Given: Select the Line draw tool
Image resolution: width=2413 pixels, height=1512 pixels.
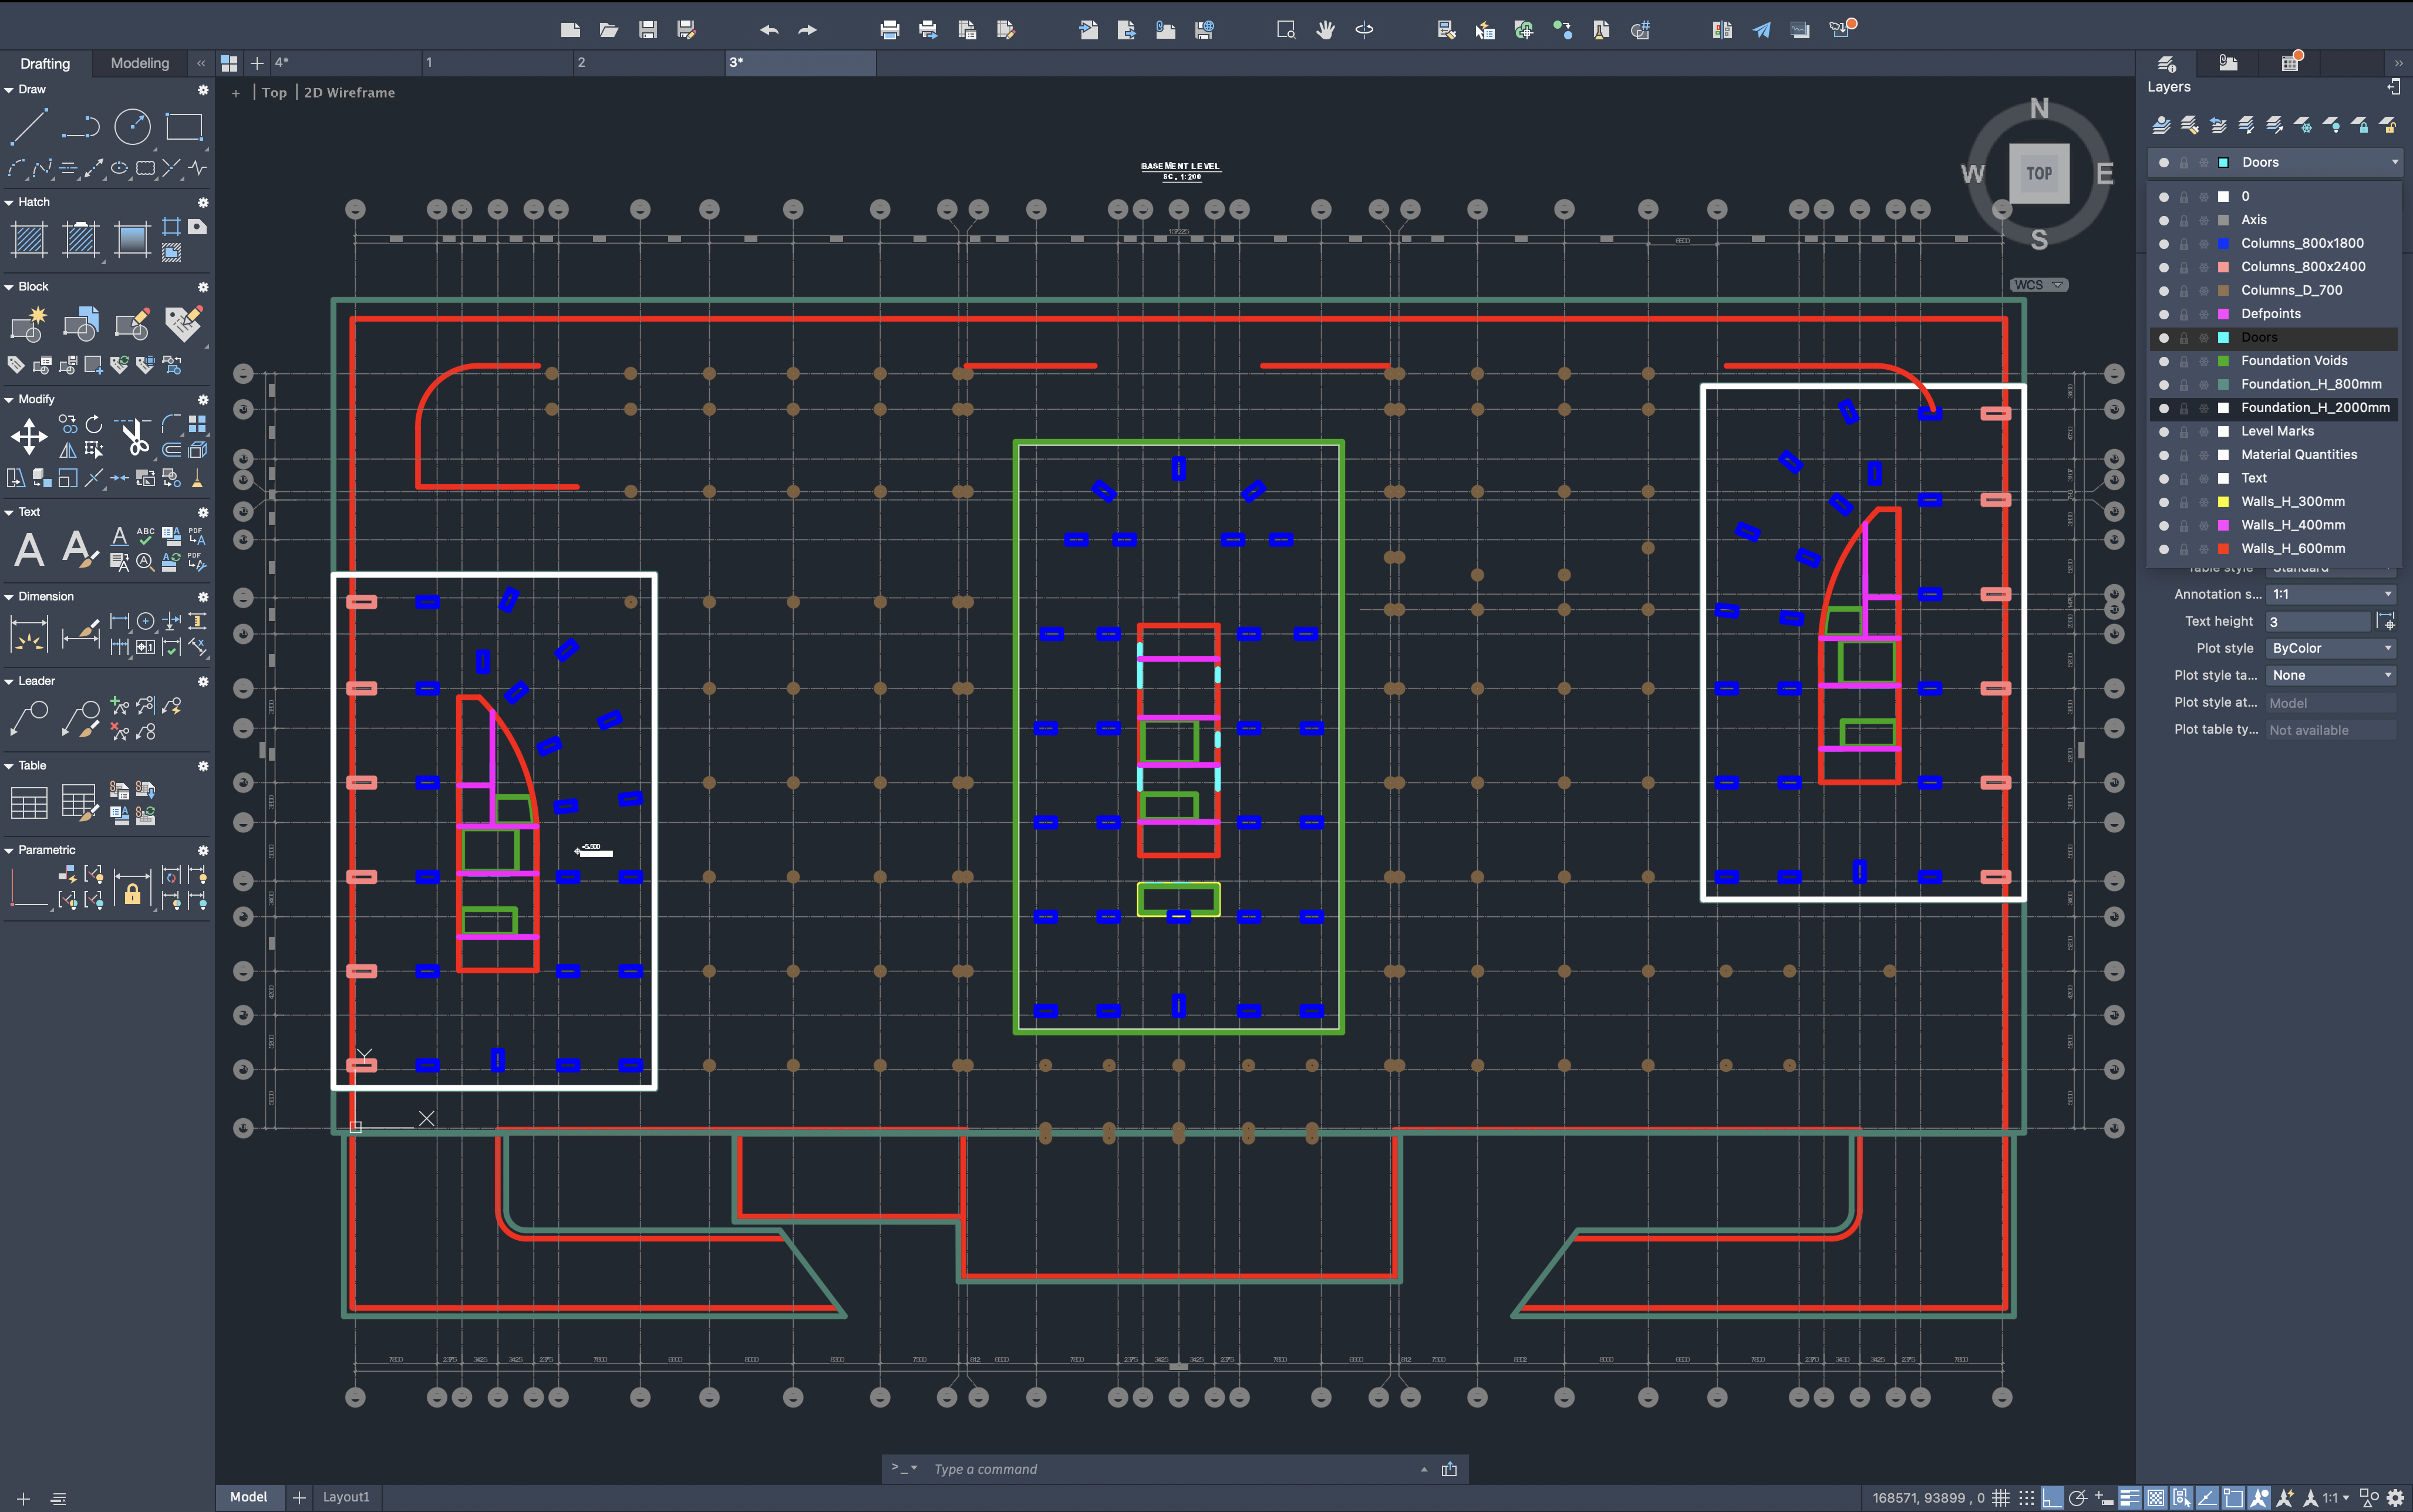Looking at the screenshot, I should [28, 127].
